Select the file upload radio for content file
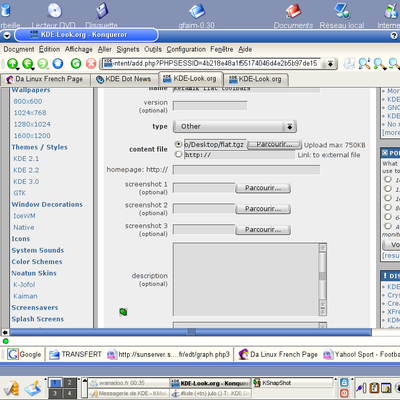 click(x=179, y=144)
